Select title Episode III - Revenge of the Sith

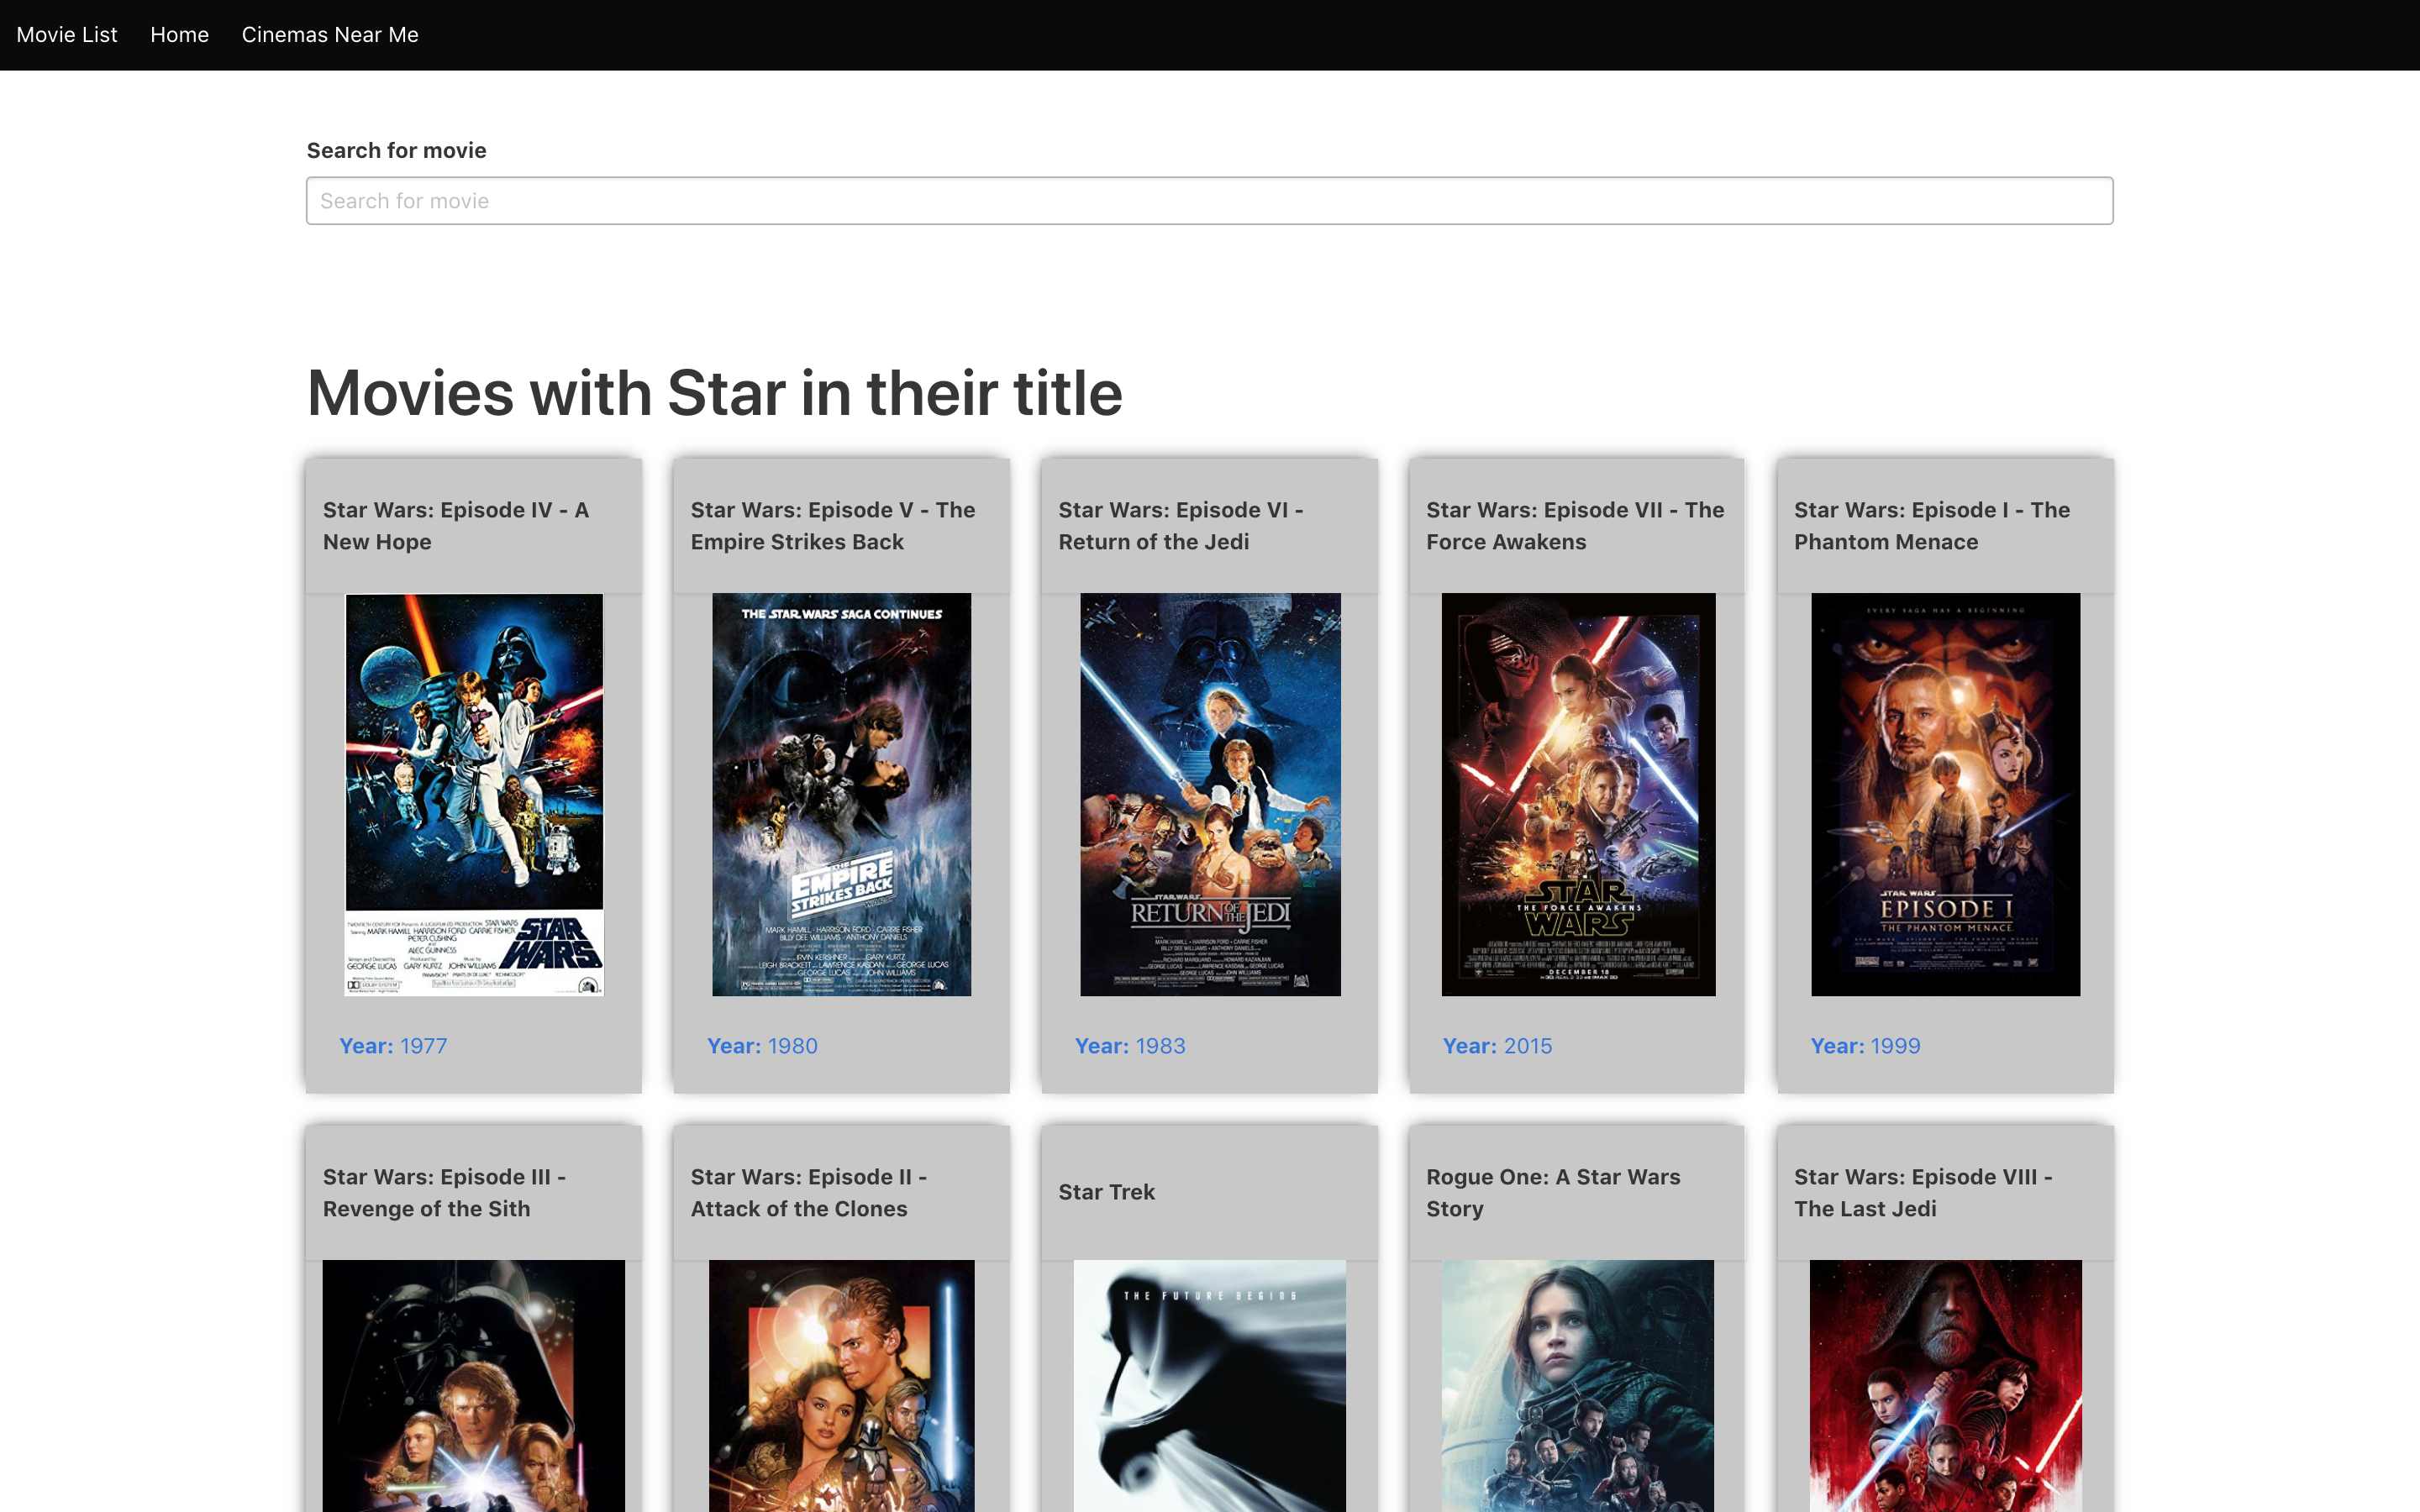444,1193
